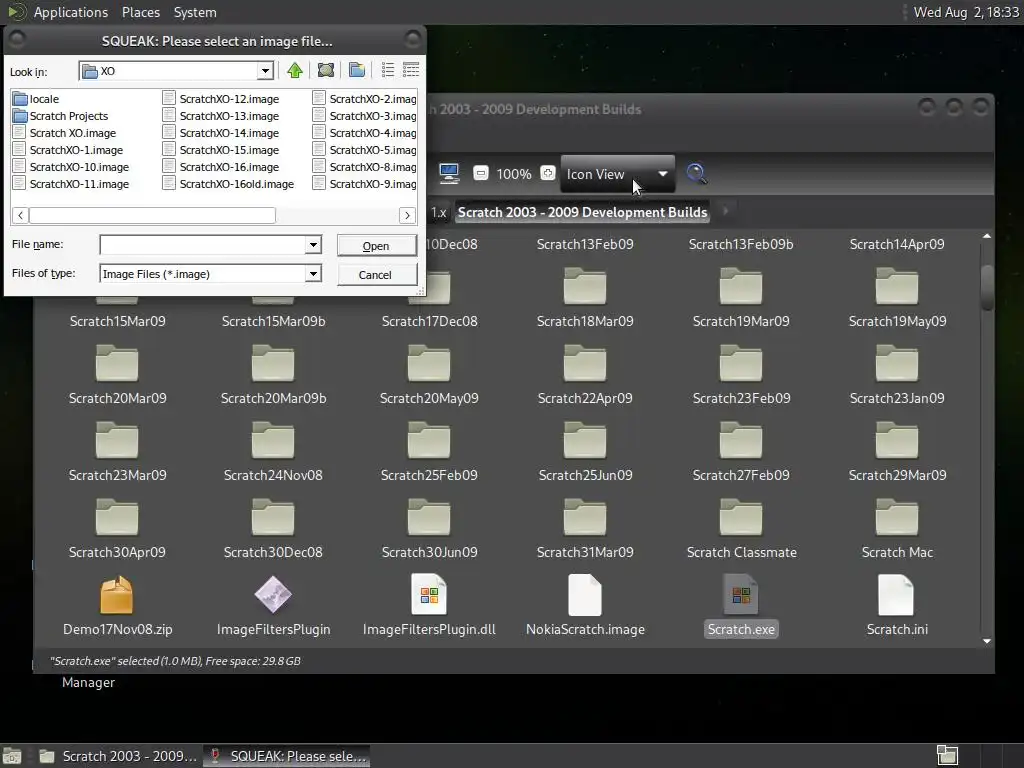
Task: Click the 100% zoom level label
Action: 514,174
